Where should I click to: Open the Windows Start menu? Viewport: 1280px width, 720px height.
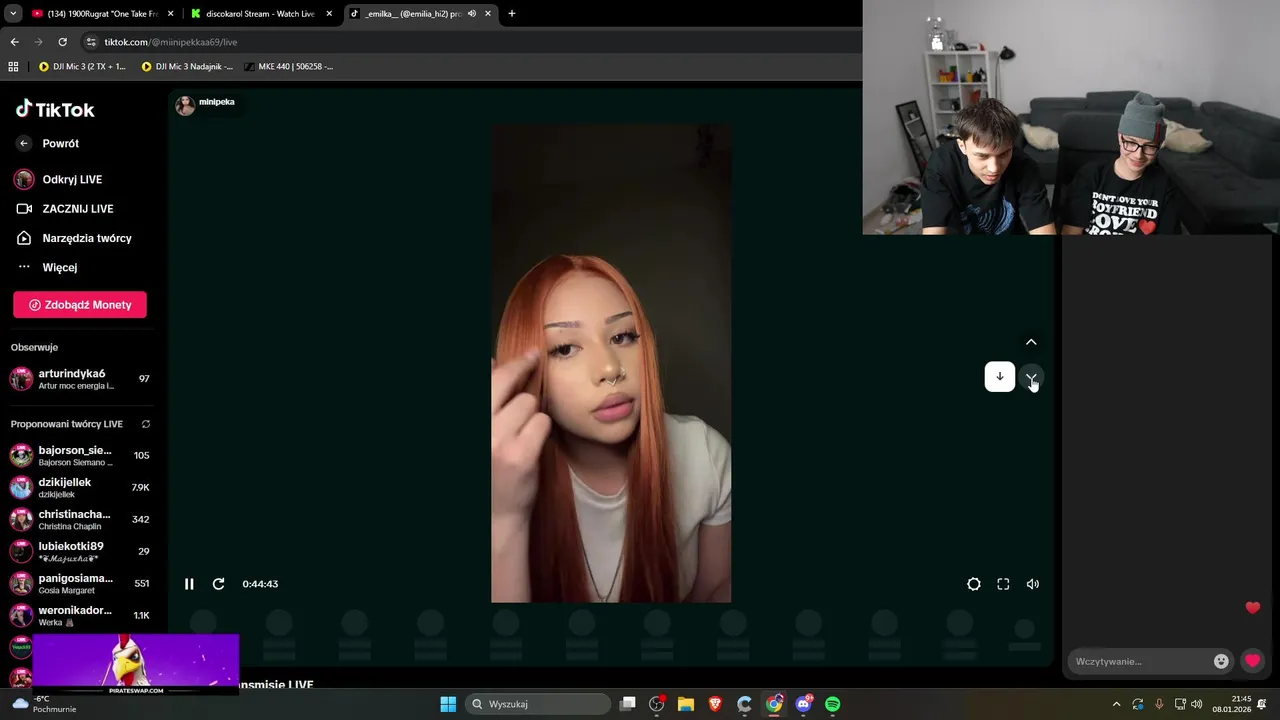coord(448,704)
